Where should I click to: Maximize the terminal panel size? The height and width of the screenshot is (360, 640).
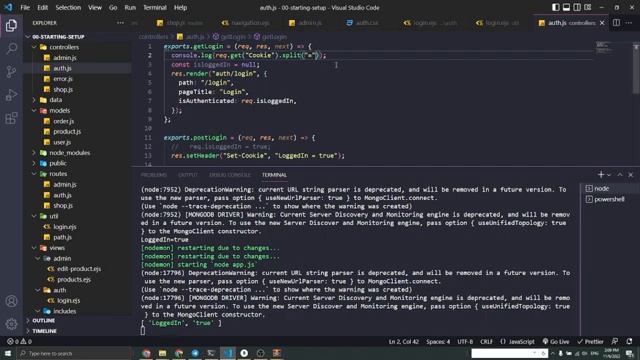[x=620, y=175]
